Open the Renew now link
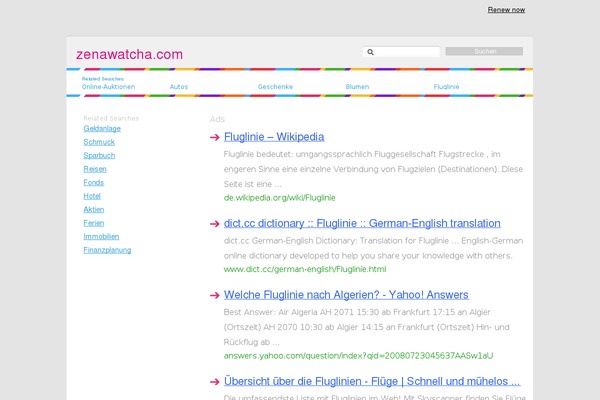Viewport: 600px width, 400px height. [506, 10]
